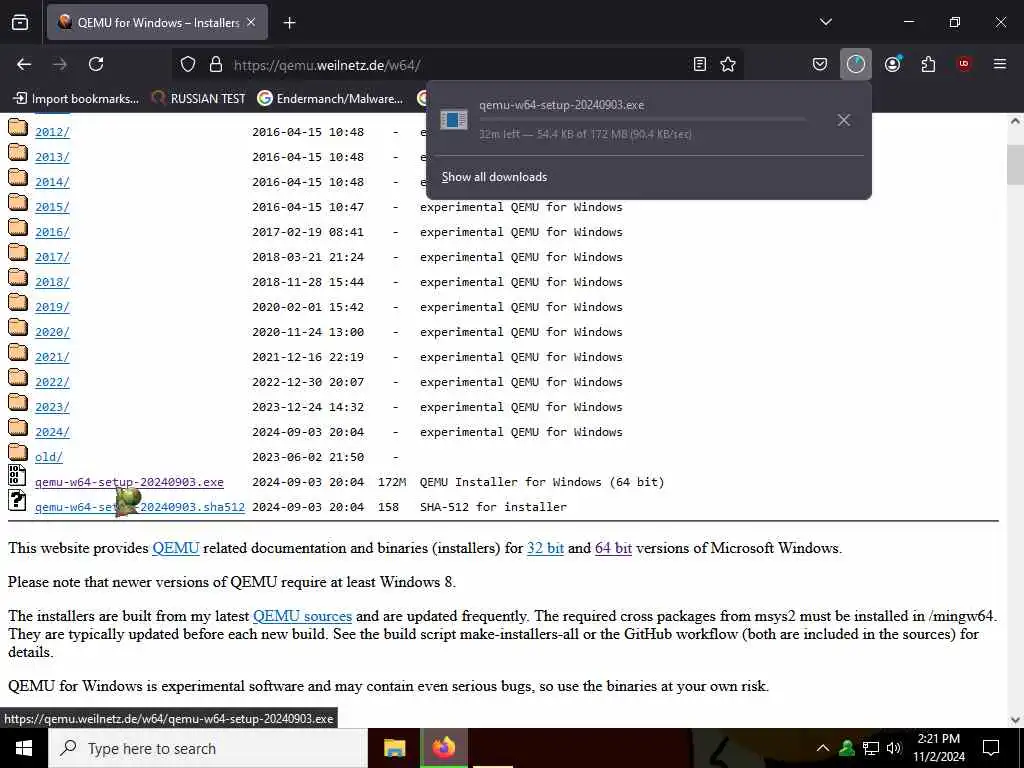Open RUSSIAN TEST bookmark
The height and width of the screenshot is (768, 1024).
[x=199, y=99]
